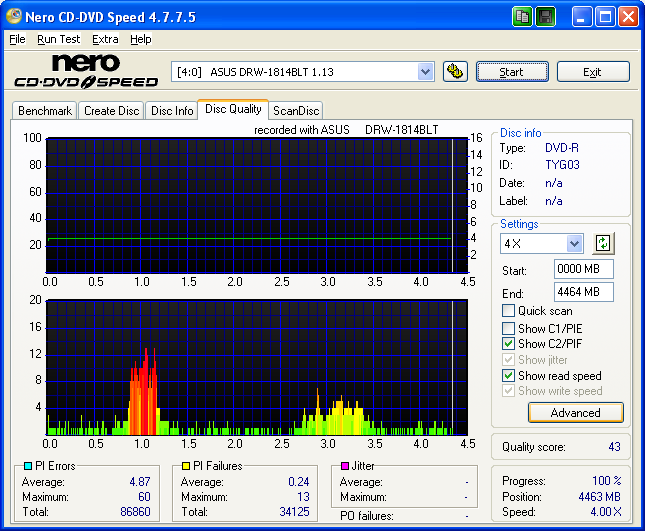The height and width of the screenshot is (531, 645).
Task: Click PI Failures total 34125
Action: [295, 512]
